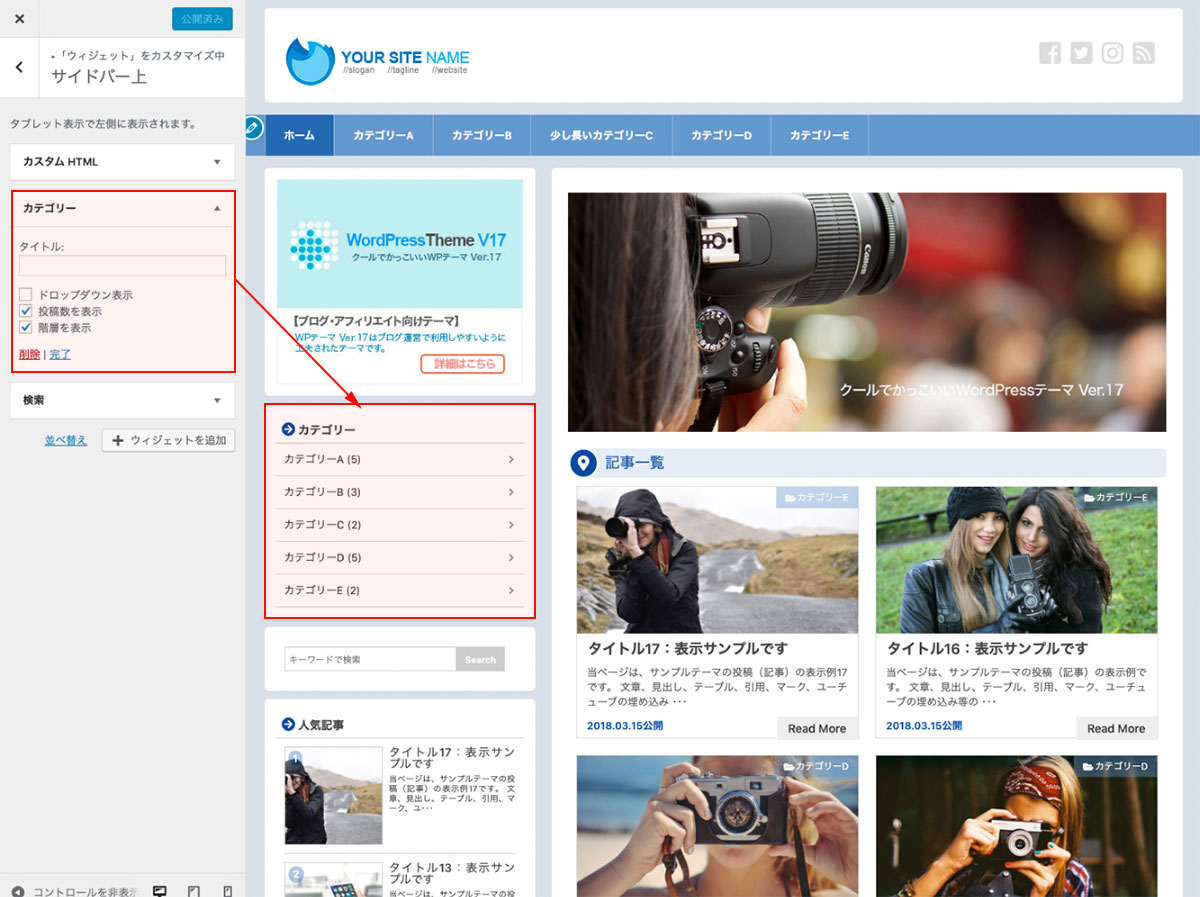Select the カテゴリーD menu item
Viewport: 1200px width, 897px height.
coord(721,135)
